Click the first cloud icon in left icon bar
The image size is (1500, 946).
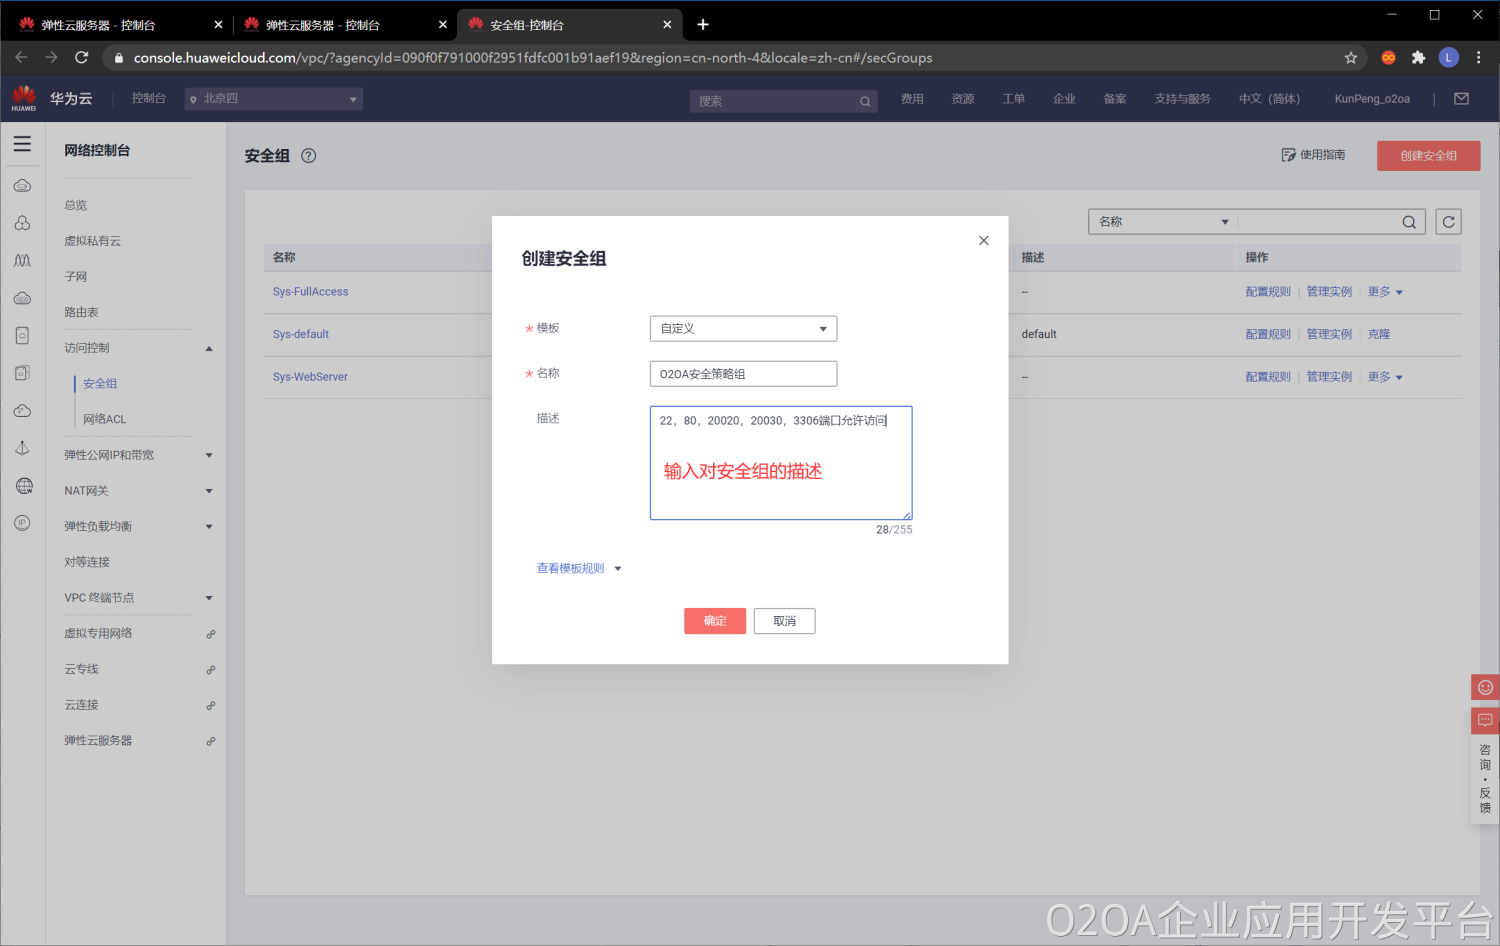point(22,186)
